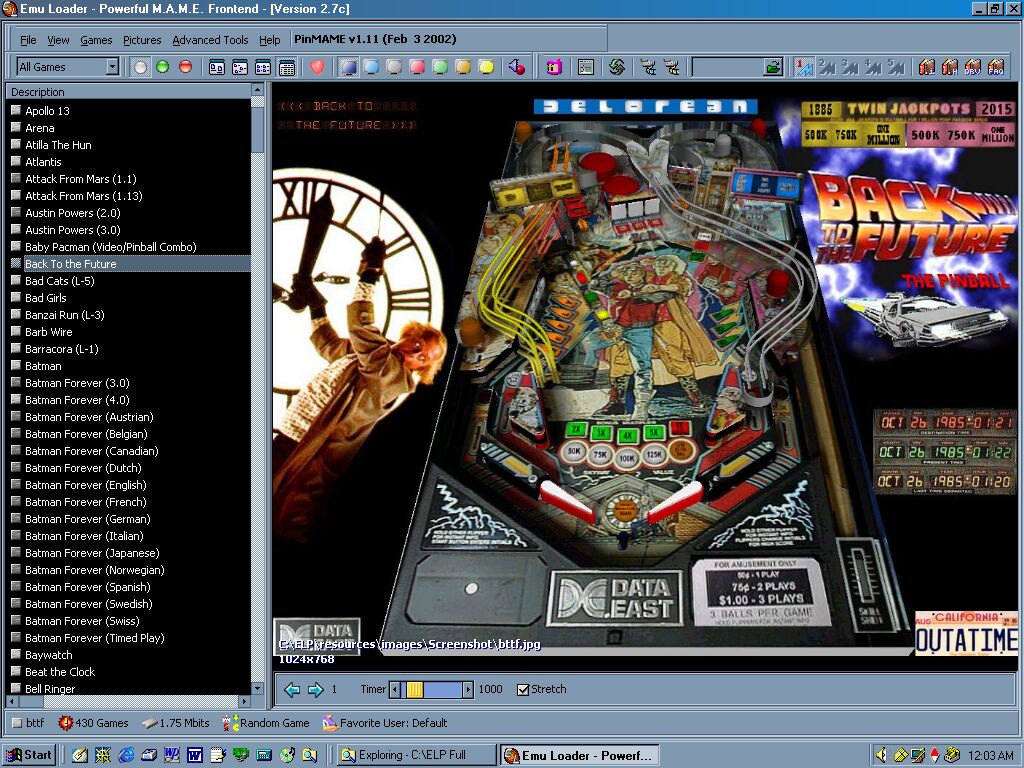Toggle the Bad Girls checkbox
This screenshot has height=768, width=1024.
point(16,297)
